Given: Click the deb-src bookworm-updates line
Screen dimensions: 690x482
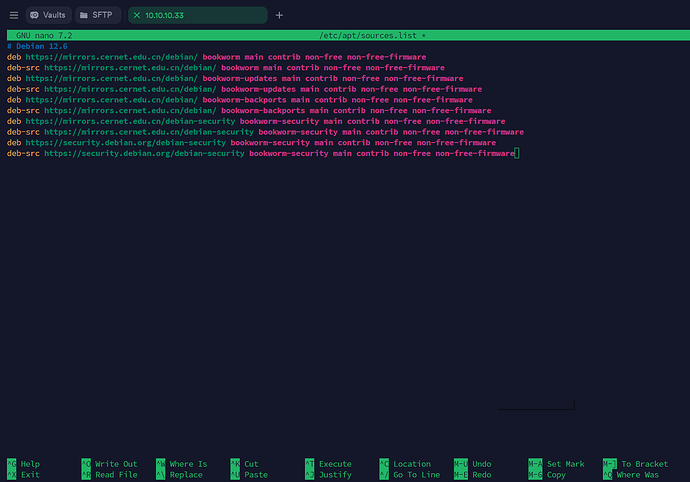Looking at the screenshot, I should tap(244, 89).
